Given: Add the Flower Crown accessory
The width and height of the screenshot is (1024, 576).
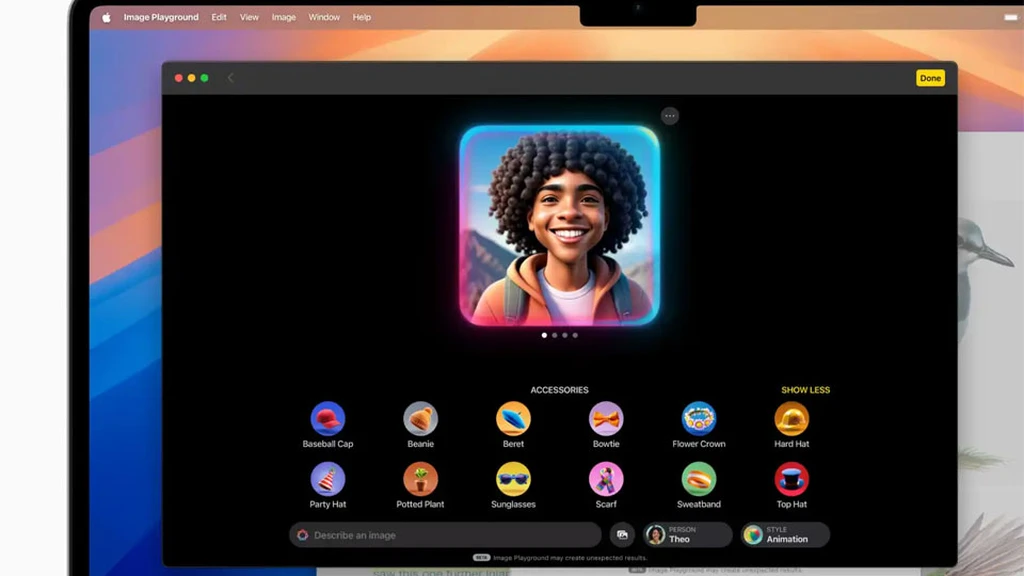Looking at the screenshot, I should coord(699,418).
